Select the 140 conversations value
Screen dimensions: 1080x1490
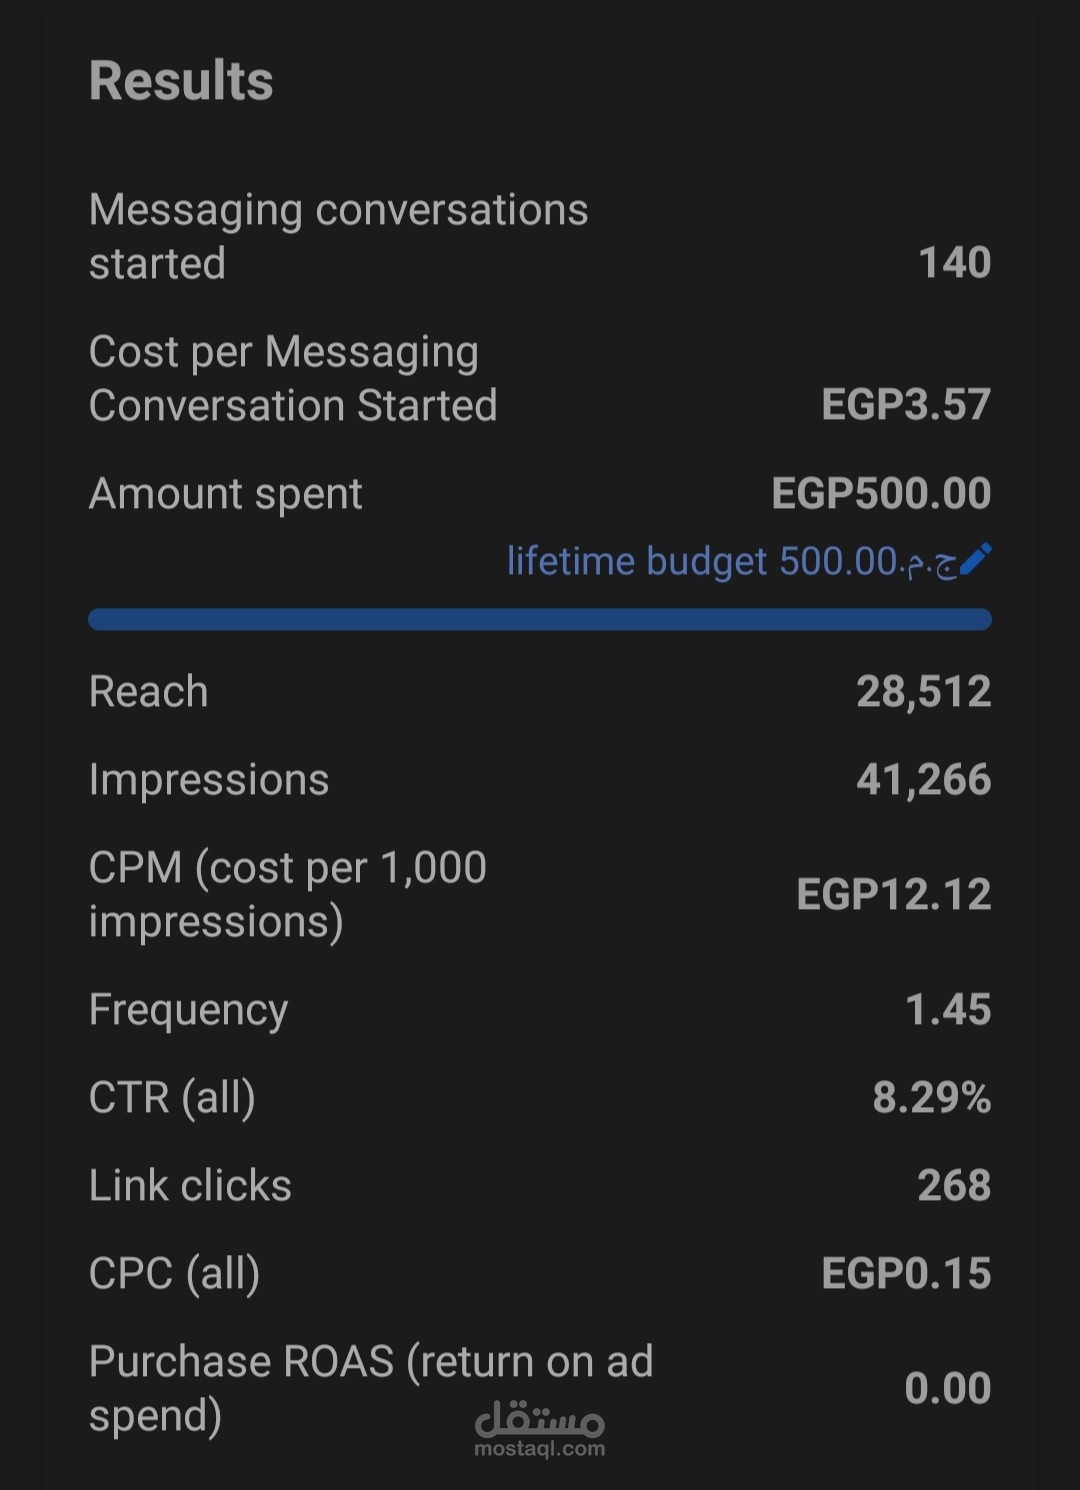point(955,263)
